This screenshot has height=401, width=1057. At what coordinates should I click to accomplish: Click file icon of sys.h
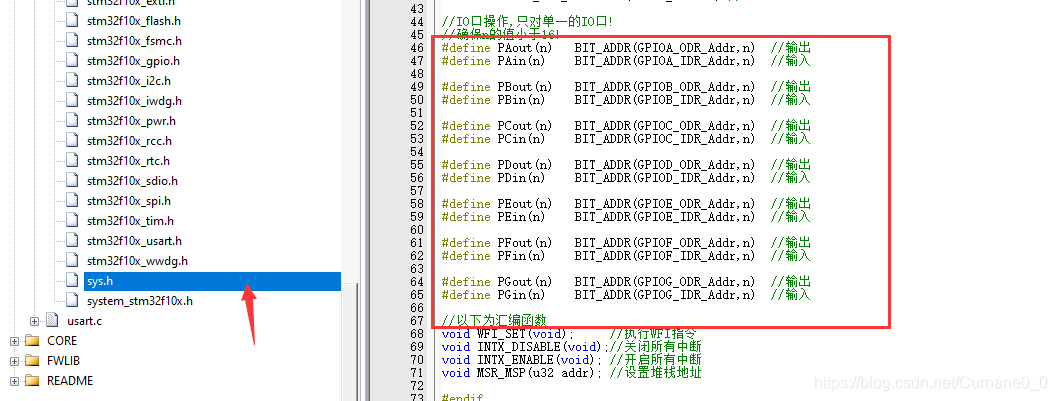[x=72, y=280]
